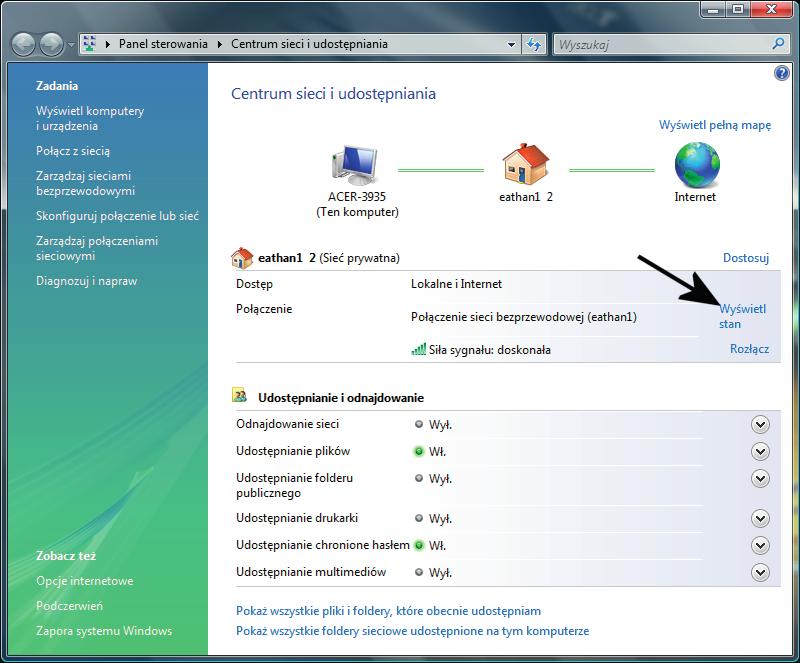Expand Udostępnianie chronione hasłem chevron
Screen dimensions: 800x663
760,546
